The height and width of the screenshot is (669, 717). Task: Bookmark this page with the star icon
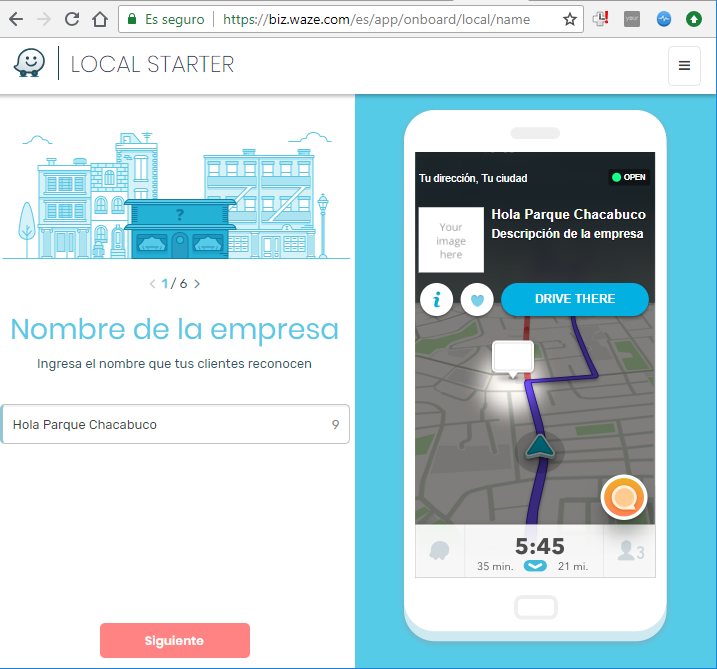tap(569, 19)
